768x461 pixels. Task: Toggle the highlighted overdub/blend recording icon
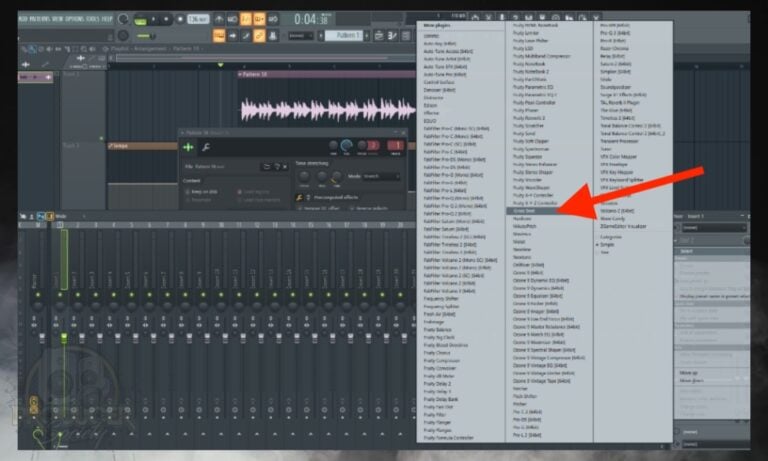[x=259, y=19]
